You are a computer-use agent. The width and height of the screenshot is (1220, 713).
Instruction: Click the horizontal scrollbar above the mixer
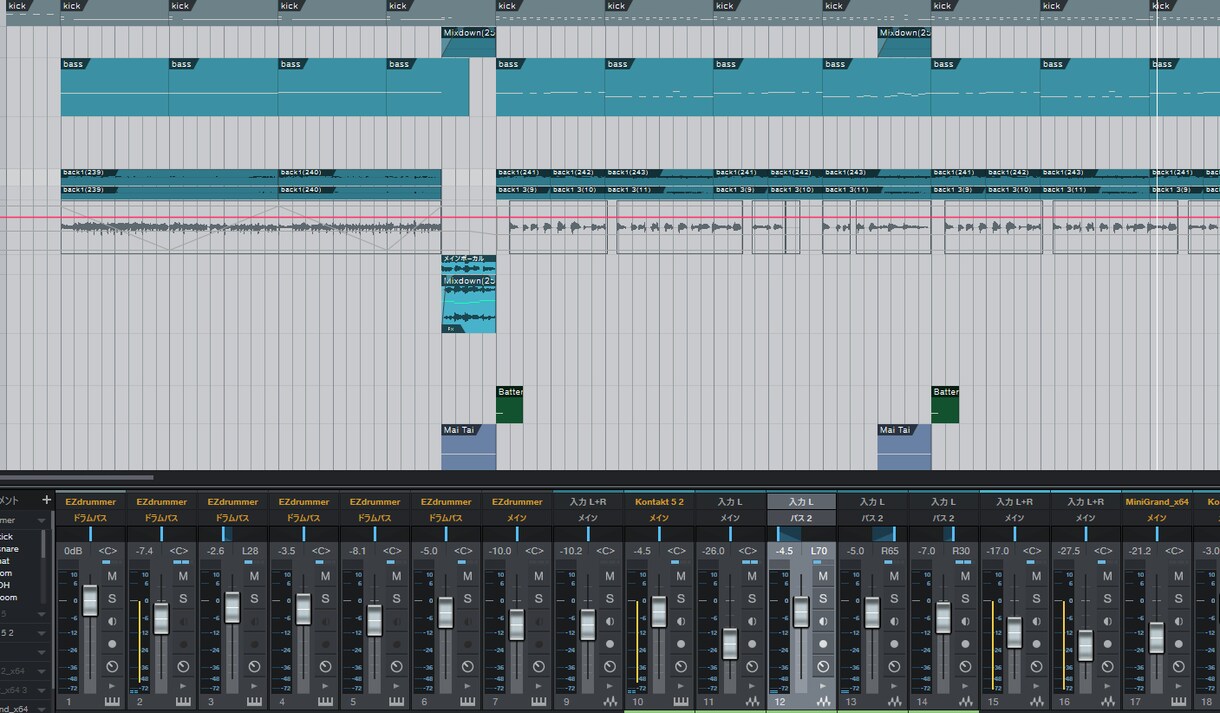[77, 478]
